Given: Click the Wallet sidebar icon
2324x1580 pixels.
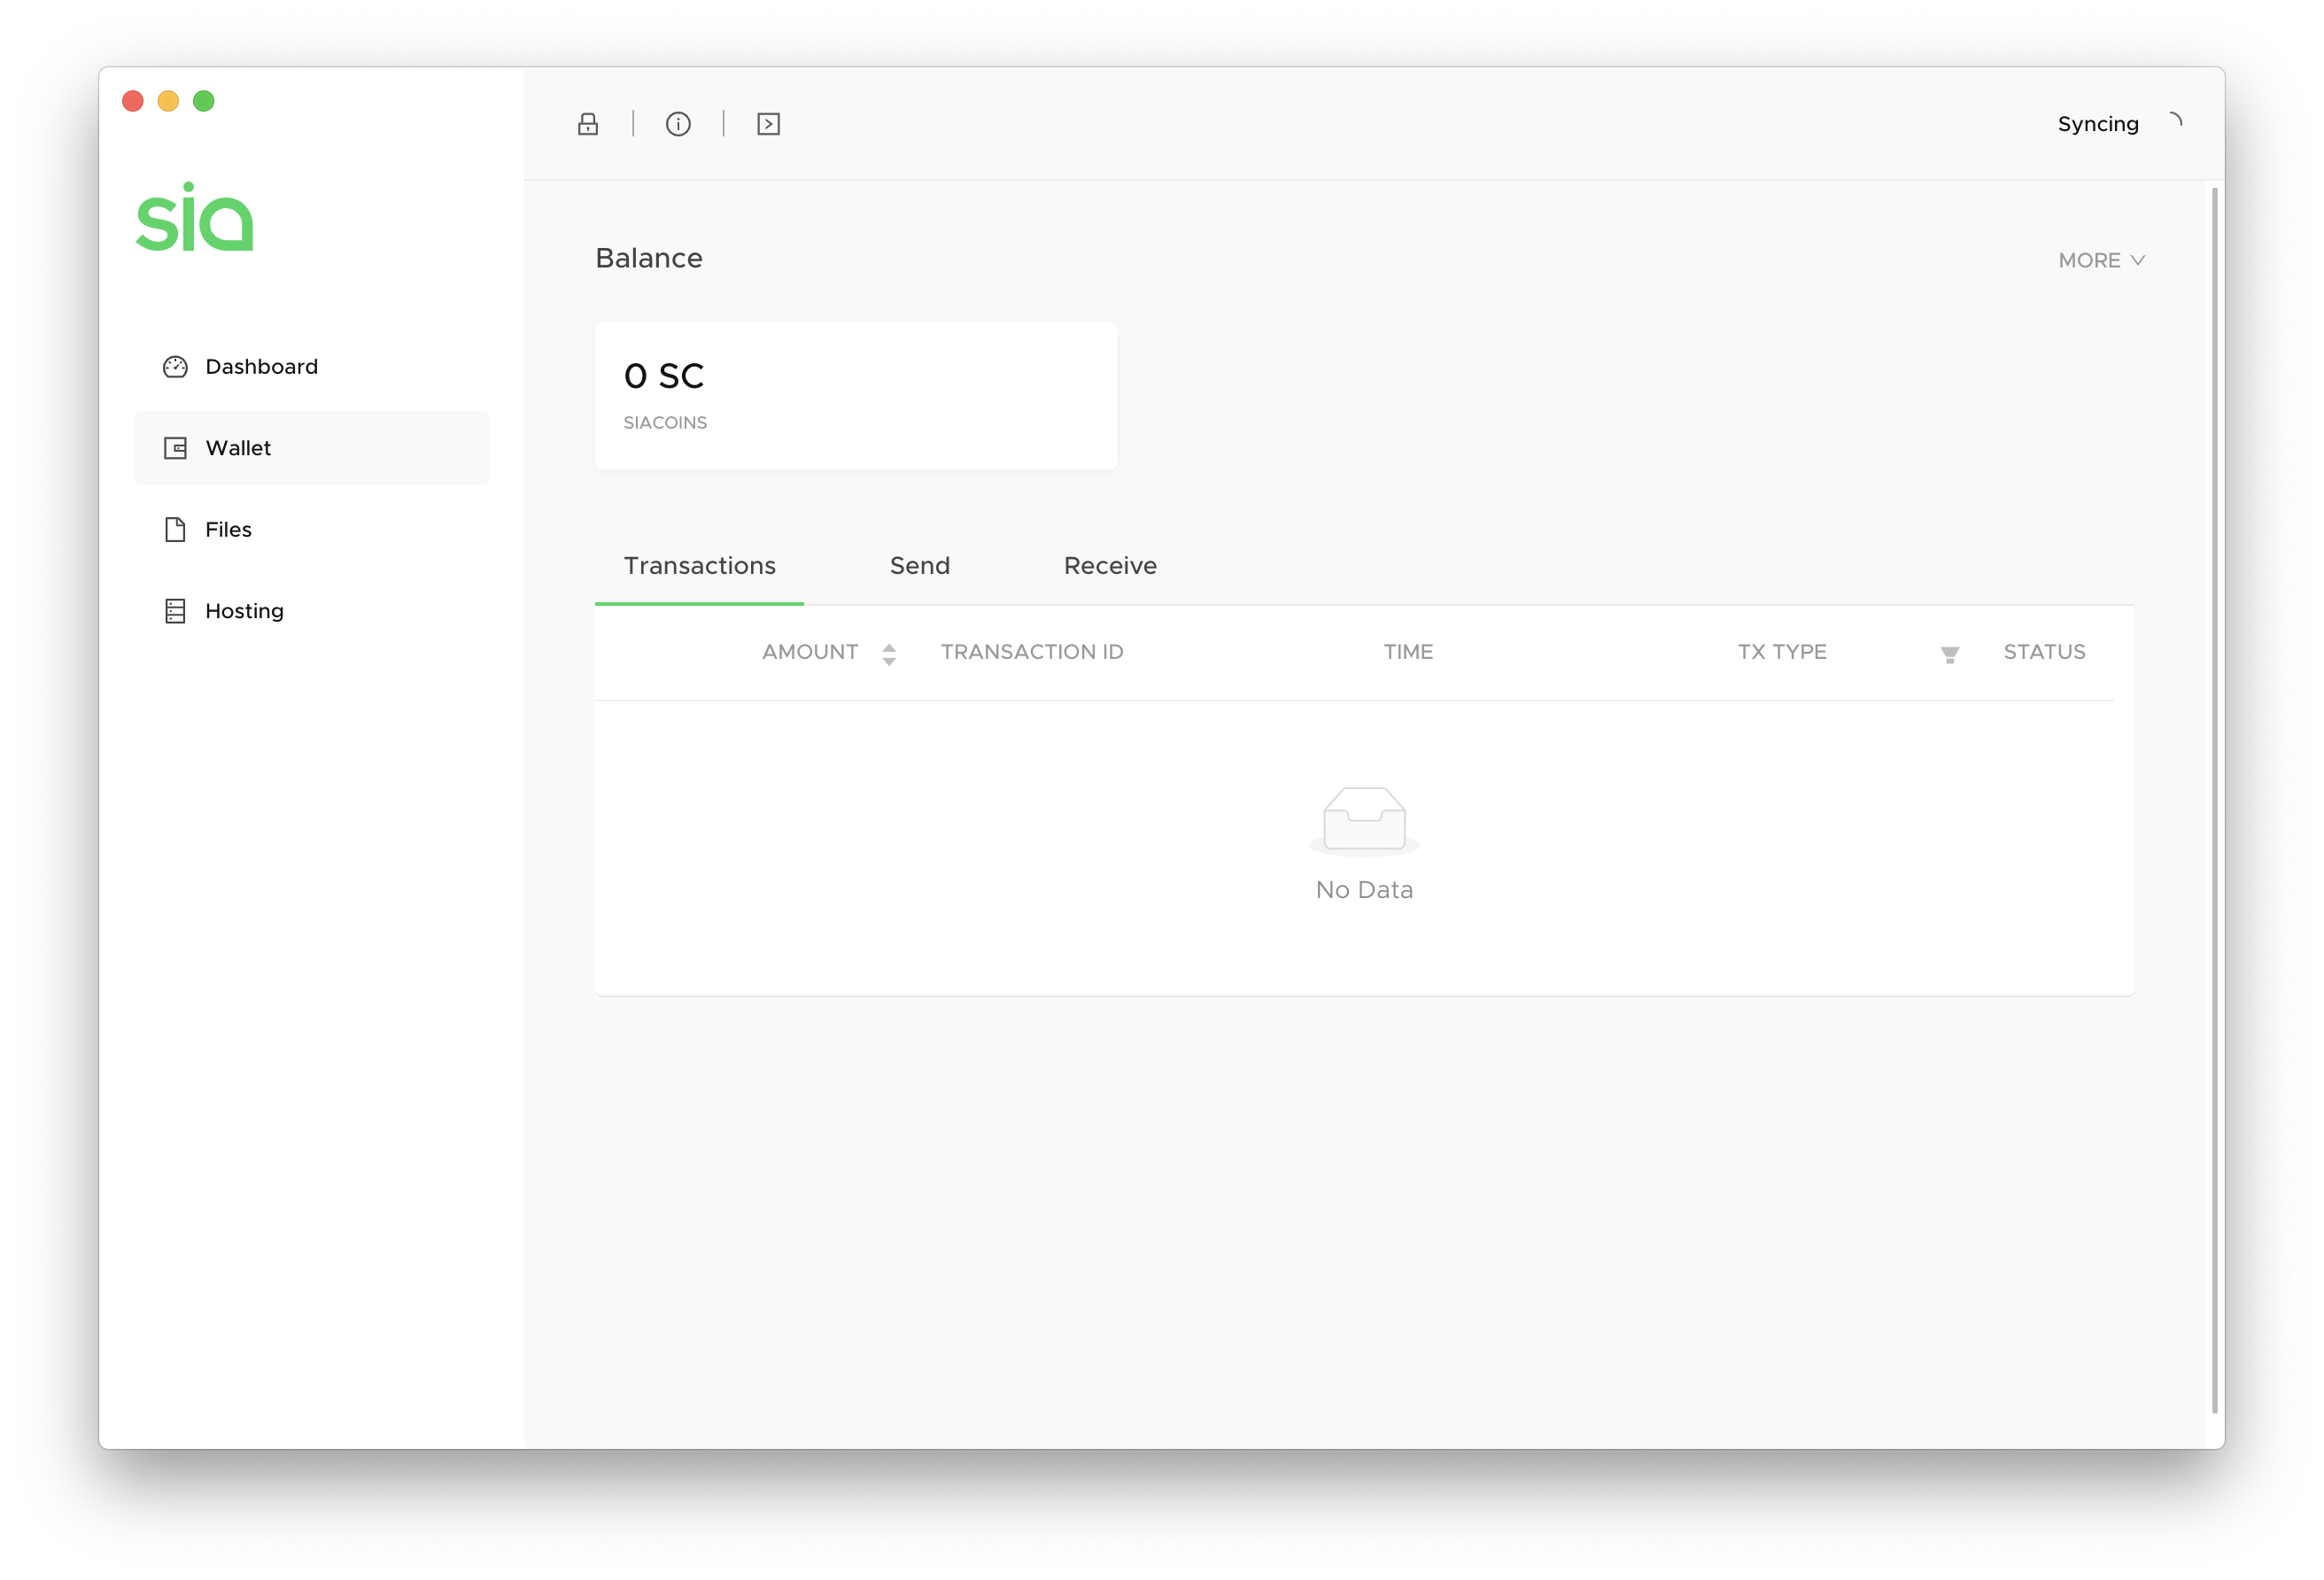Looking at the screenshot, I should 175,448.
